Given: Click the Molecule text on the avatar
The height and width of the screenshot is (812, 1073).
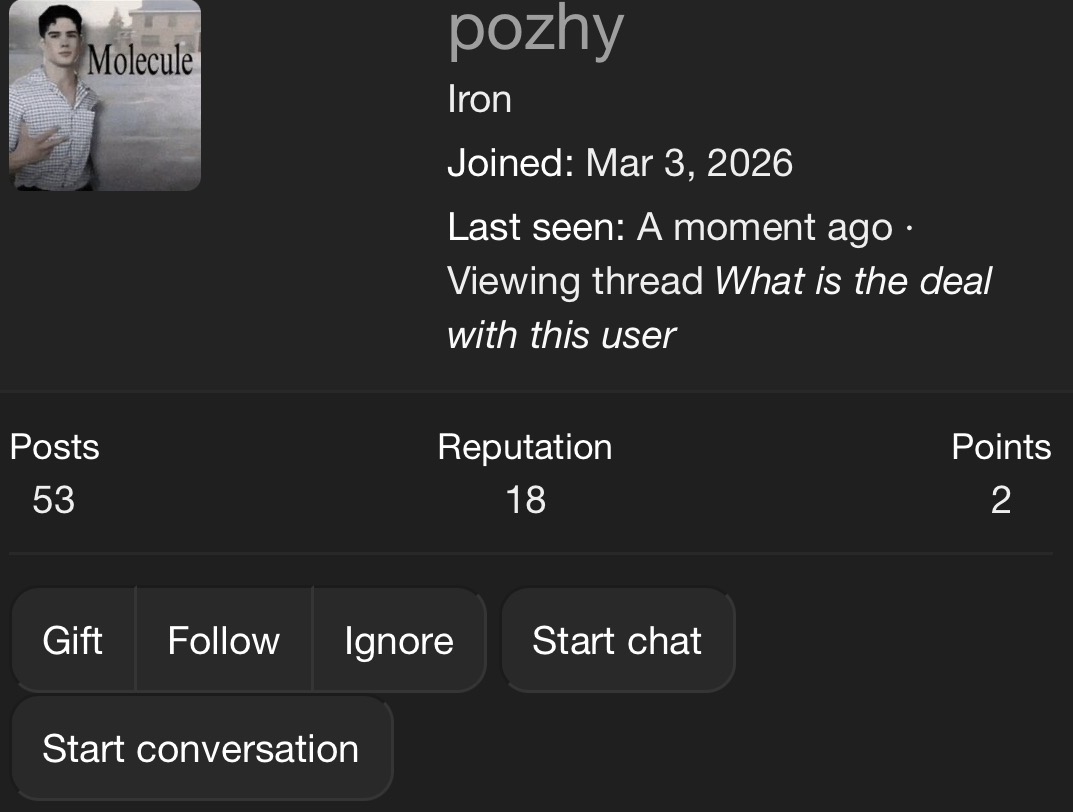Looking at the screenshot, I should pyautogui.click(x=140, y=60).
